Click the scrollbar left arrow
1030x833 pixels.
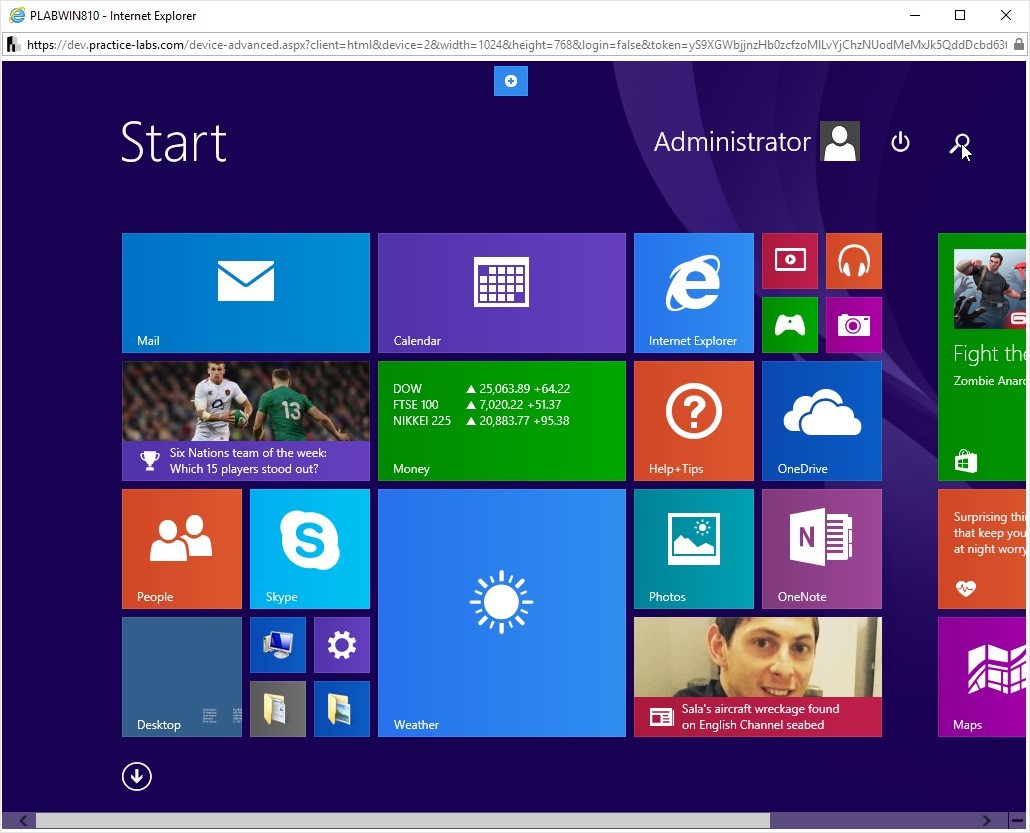pyautogui.click(x=23, y=821)
